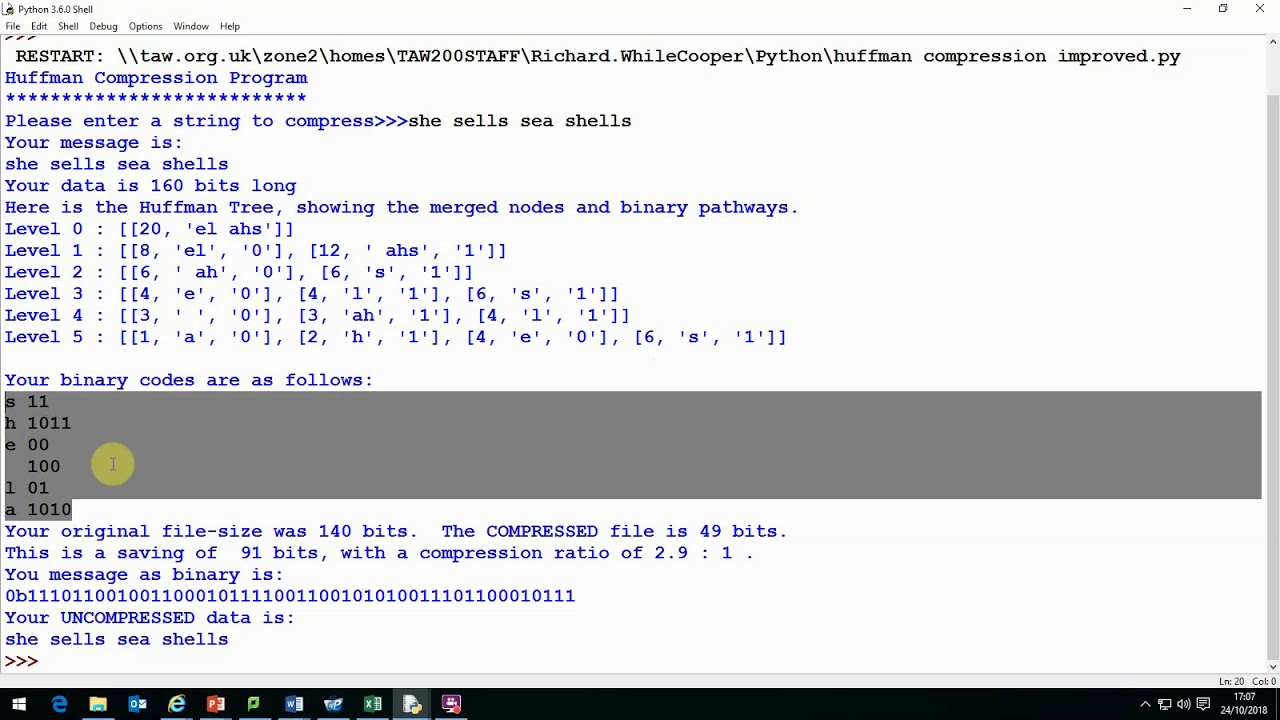Click the binary message string starting 0b111
1280x720 pixels.
pyautogui.click(x=290, y=596)
